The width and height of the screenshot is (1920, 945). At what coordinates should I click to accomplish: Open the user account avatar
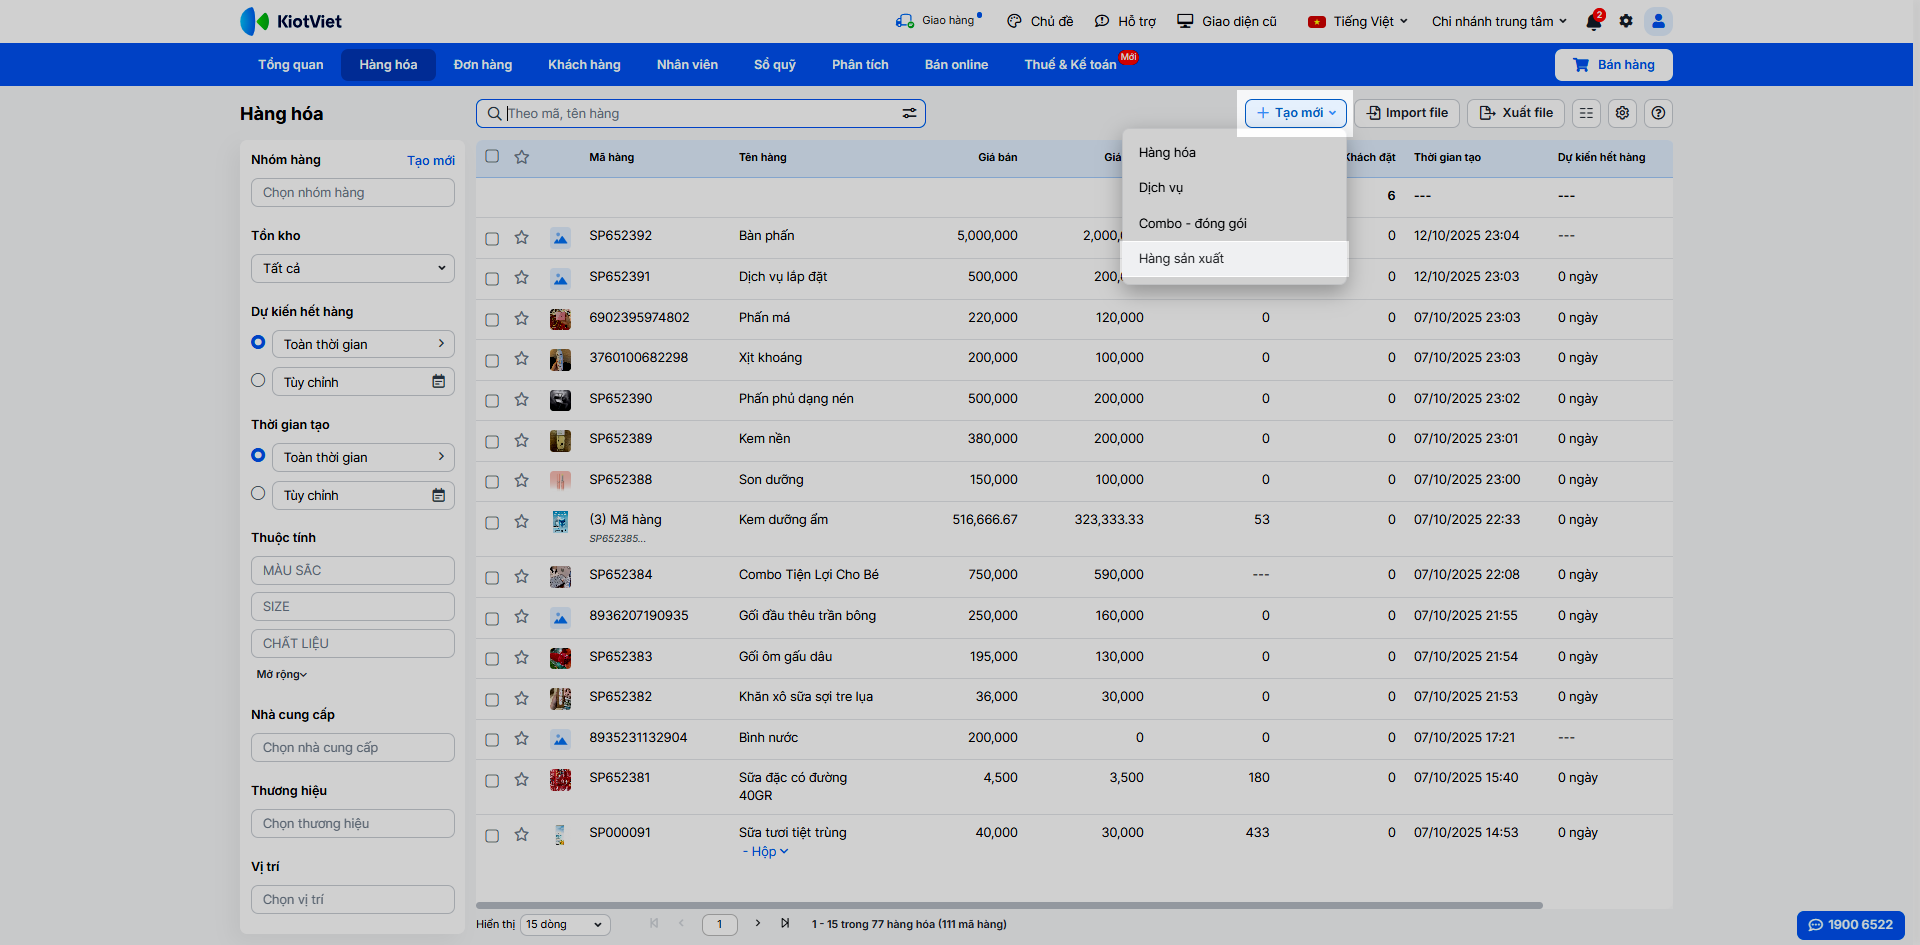(1658, 21)
